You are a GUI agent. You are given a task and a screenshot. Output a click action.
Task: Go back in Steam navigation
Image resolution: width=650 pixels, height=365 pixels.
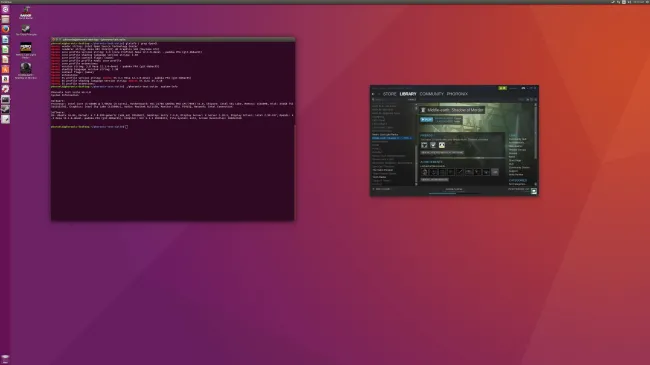(x=373, y=94)
